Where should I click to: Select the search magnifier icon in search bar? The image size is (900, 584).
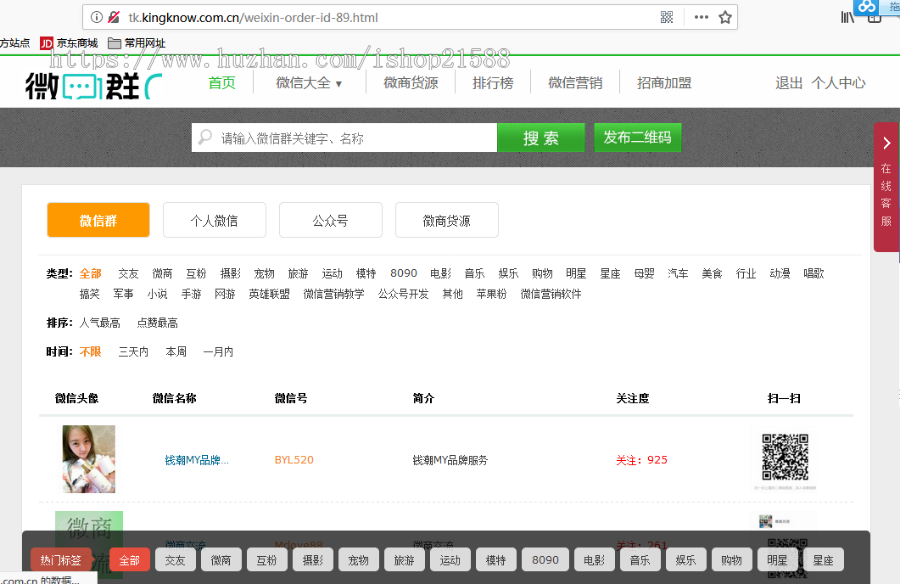coord(204,137)
